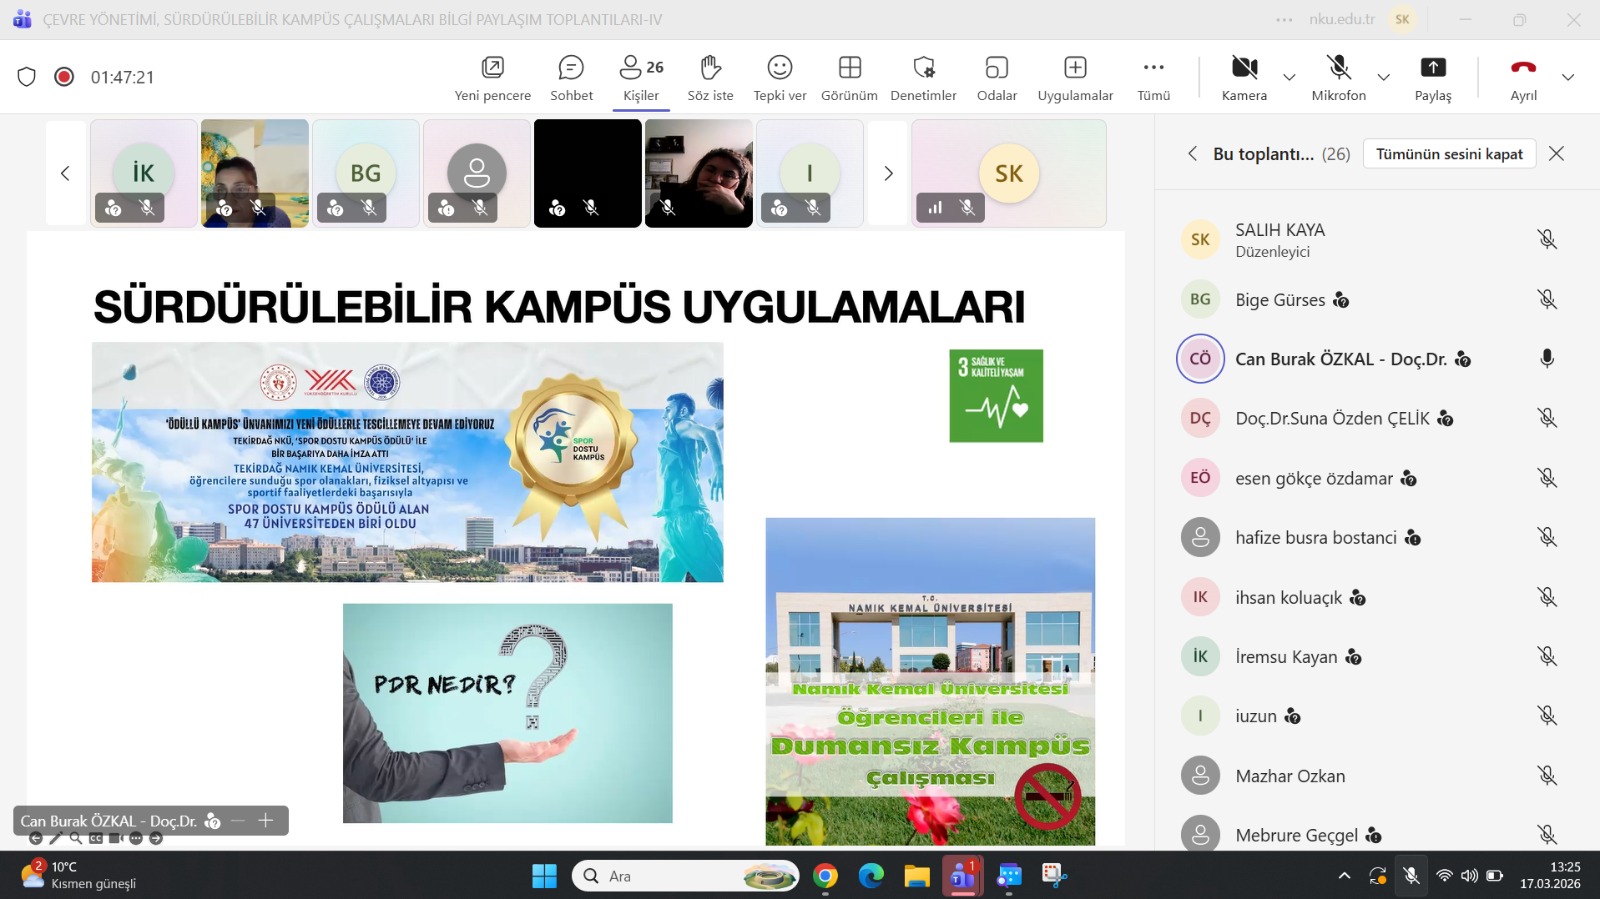Select participant esen gökçe özdamar

tap(1377, 478)
